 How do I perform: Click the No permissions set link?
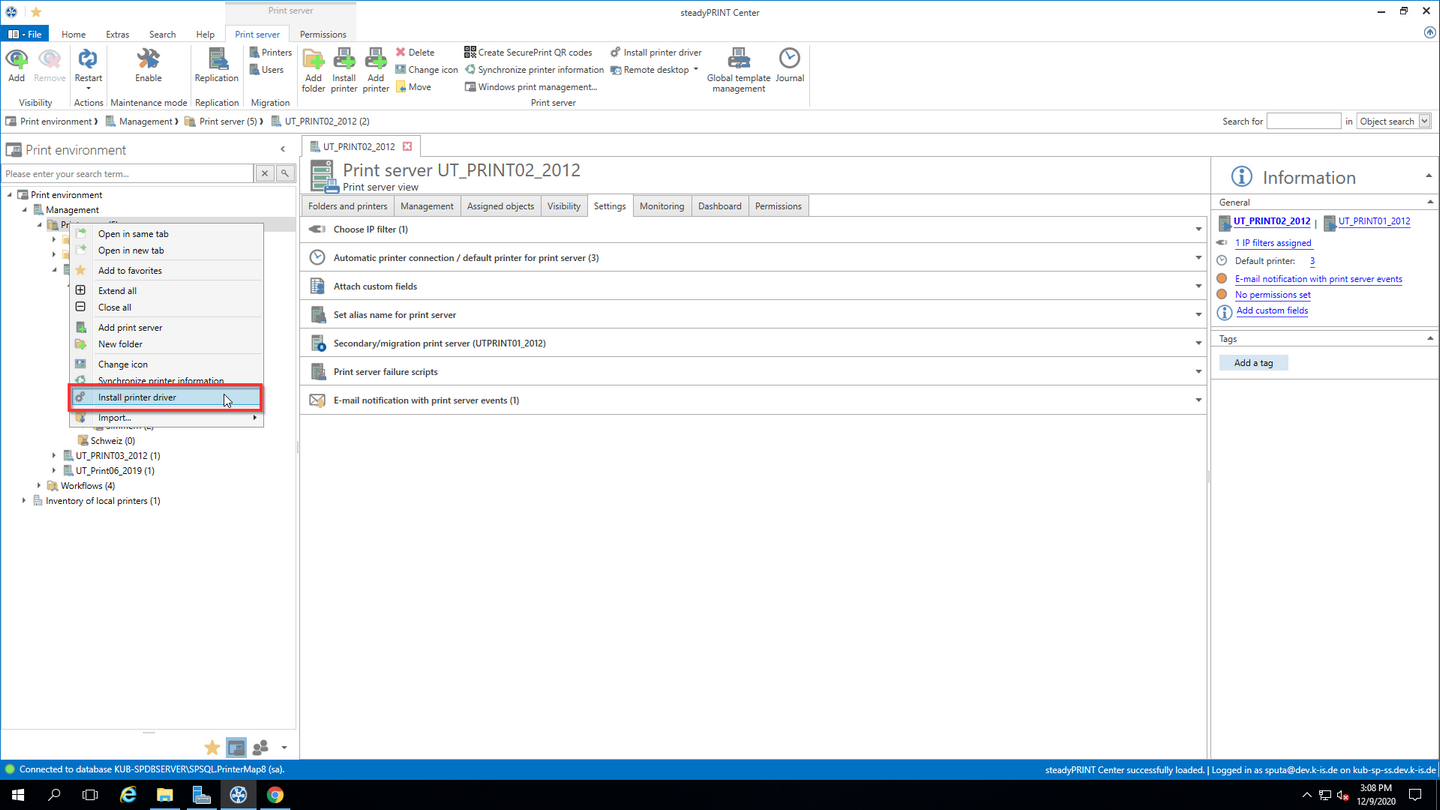pyautogui.click(x=1272, y=295)
